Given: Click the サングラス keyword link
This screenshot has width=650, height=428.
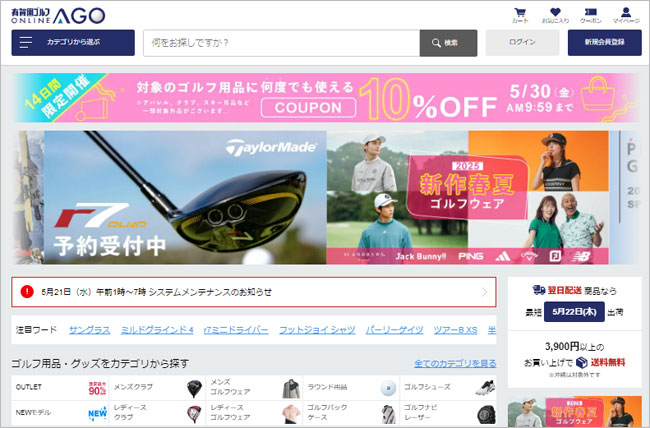Looking at the screenshot, I should tap(90, 330).
